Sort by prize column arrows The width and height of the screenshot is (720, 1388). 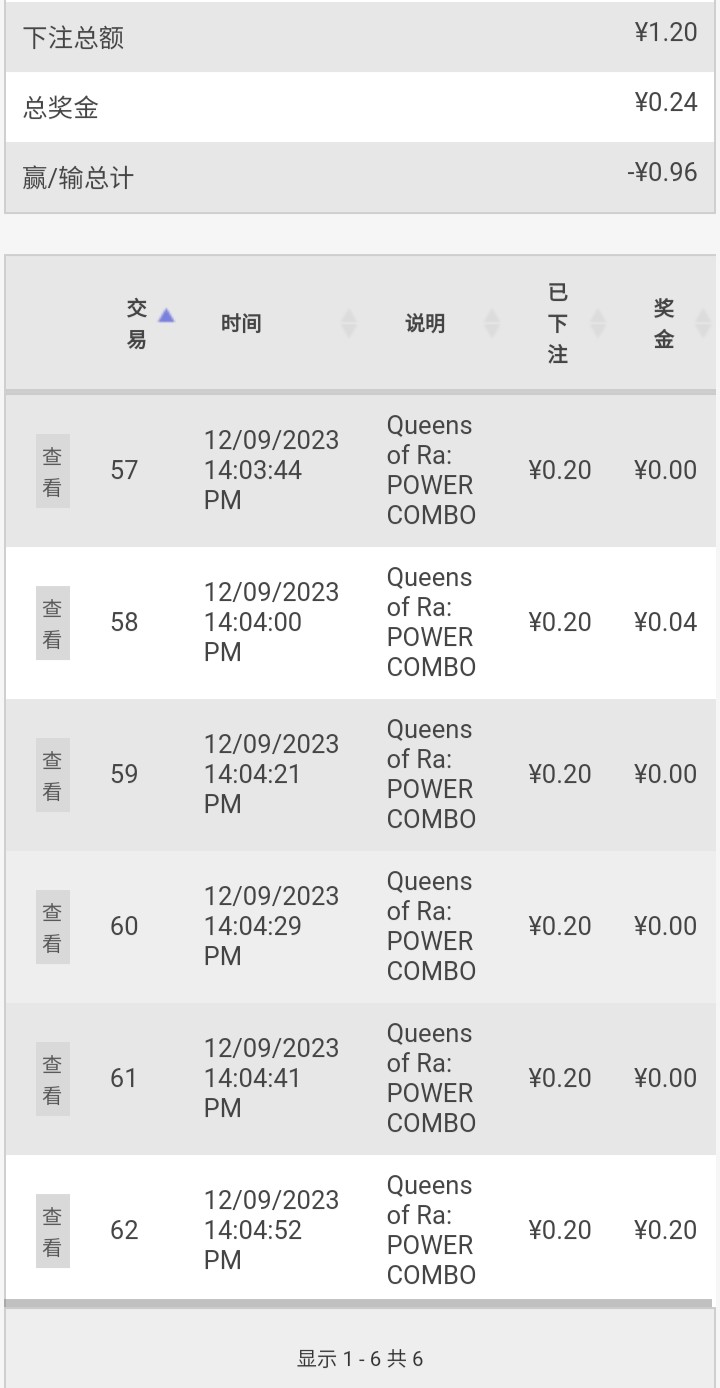702,323
